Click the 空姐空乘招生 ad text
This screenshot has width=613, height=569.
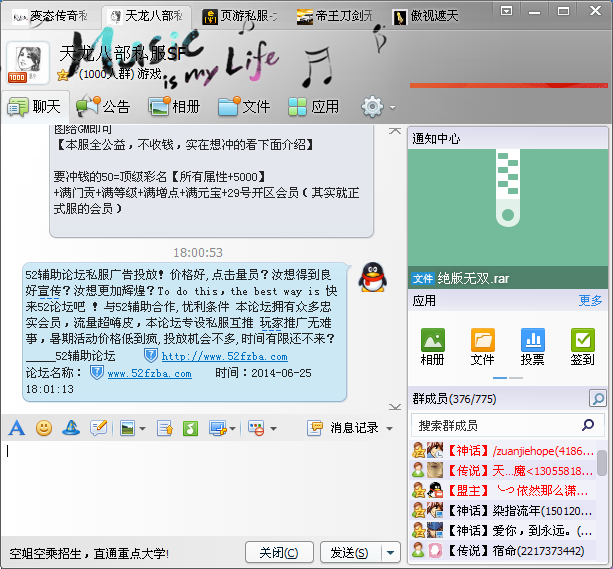(89, 553)
